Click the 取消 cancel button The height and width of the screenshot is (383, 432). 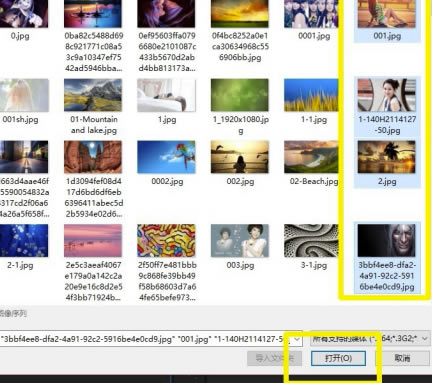click(x=402, y=358)
